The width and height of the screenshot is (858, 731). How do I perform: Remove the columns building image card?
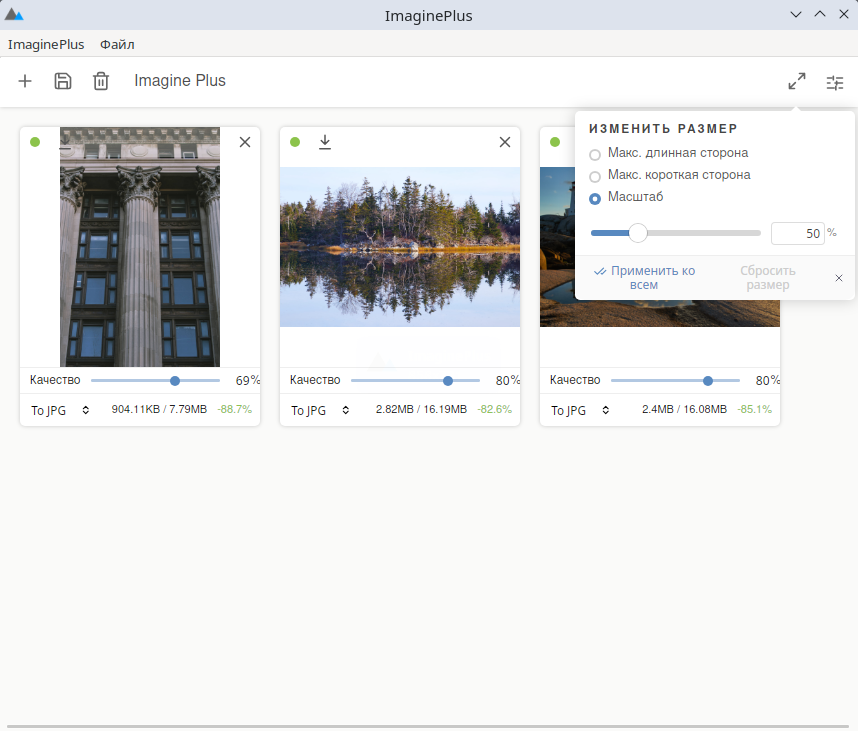pyautogui.click(x=245, y=142)
